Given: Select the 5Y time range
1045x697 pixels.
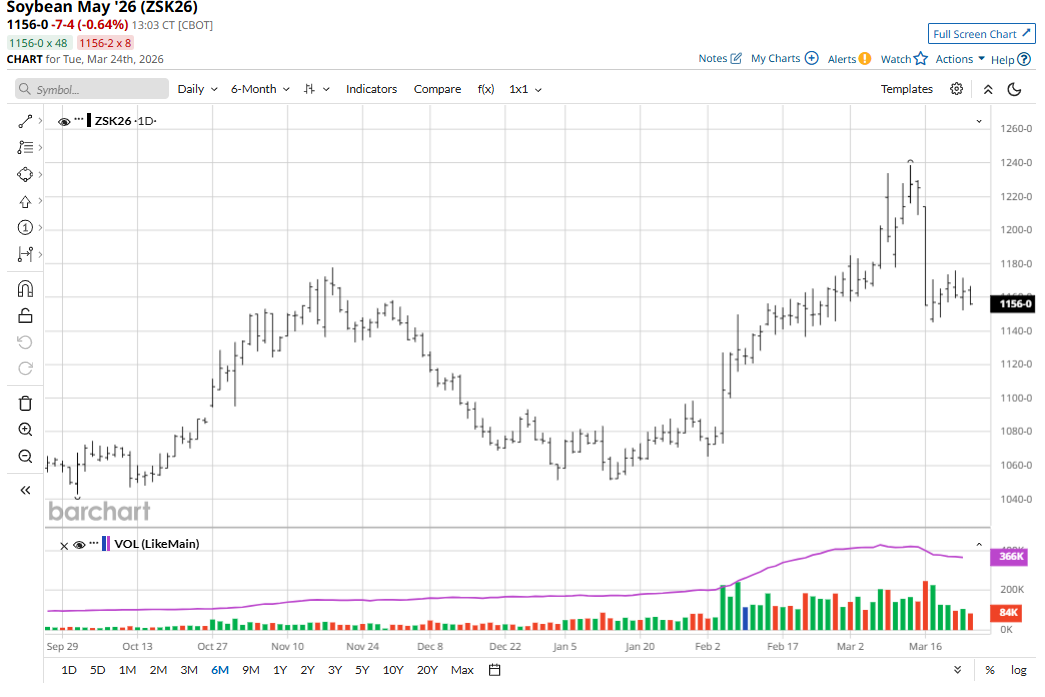Looking at the screenshot, I should [x=362, y=670].
